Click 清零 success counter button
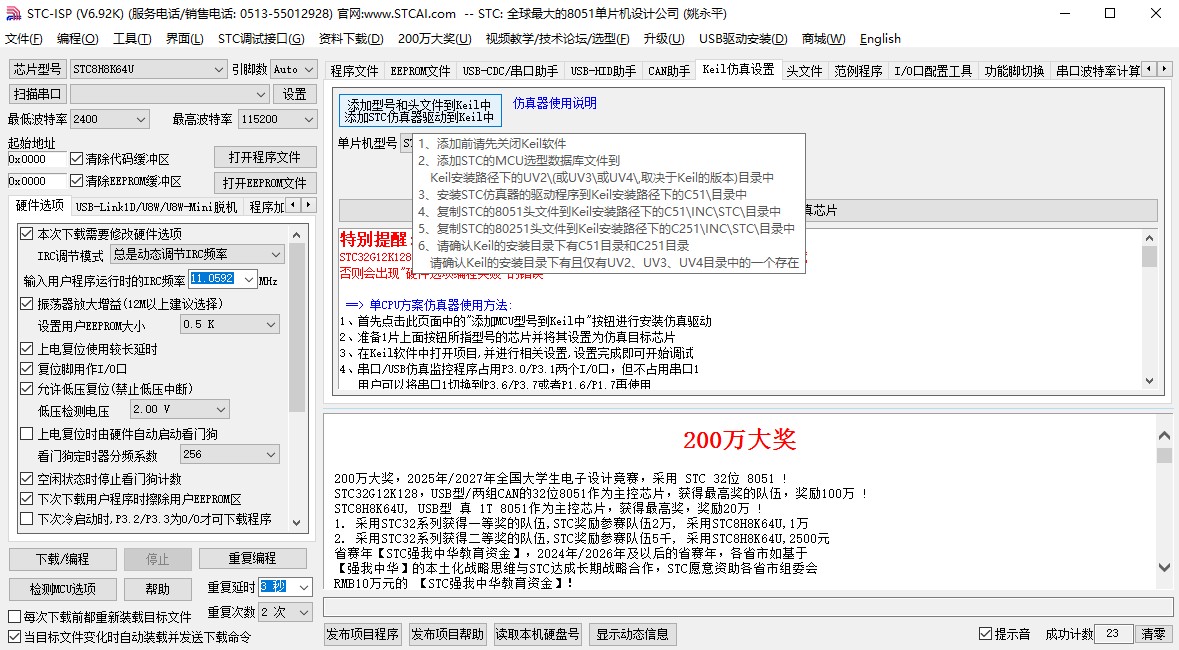The width and height of the screenshot is (1179, 650). coord(1153,634)
